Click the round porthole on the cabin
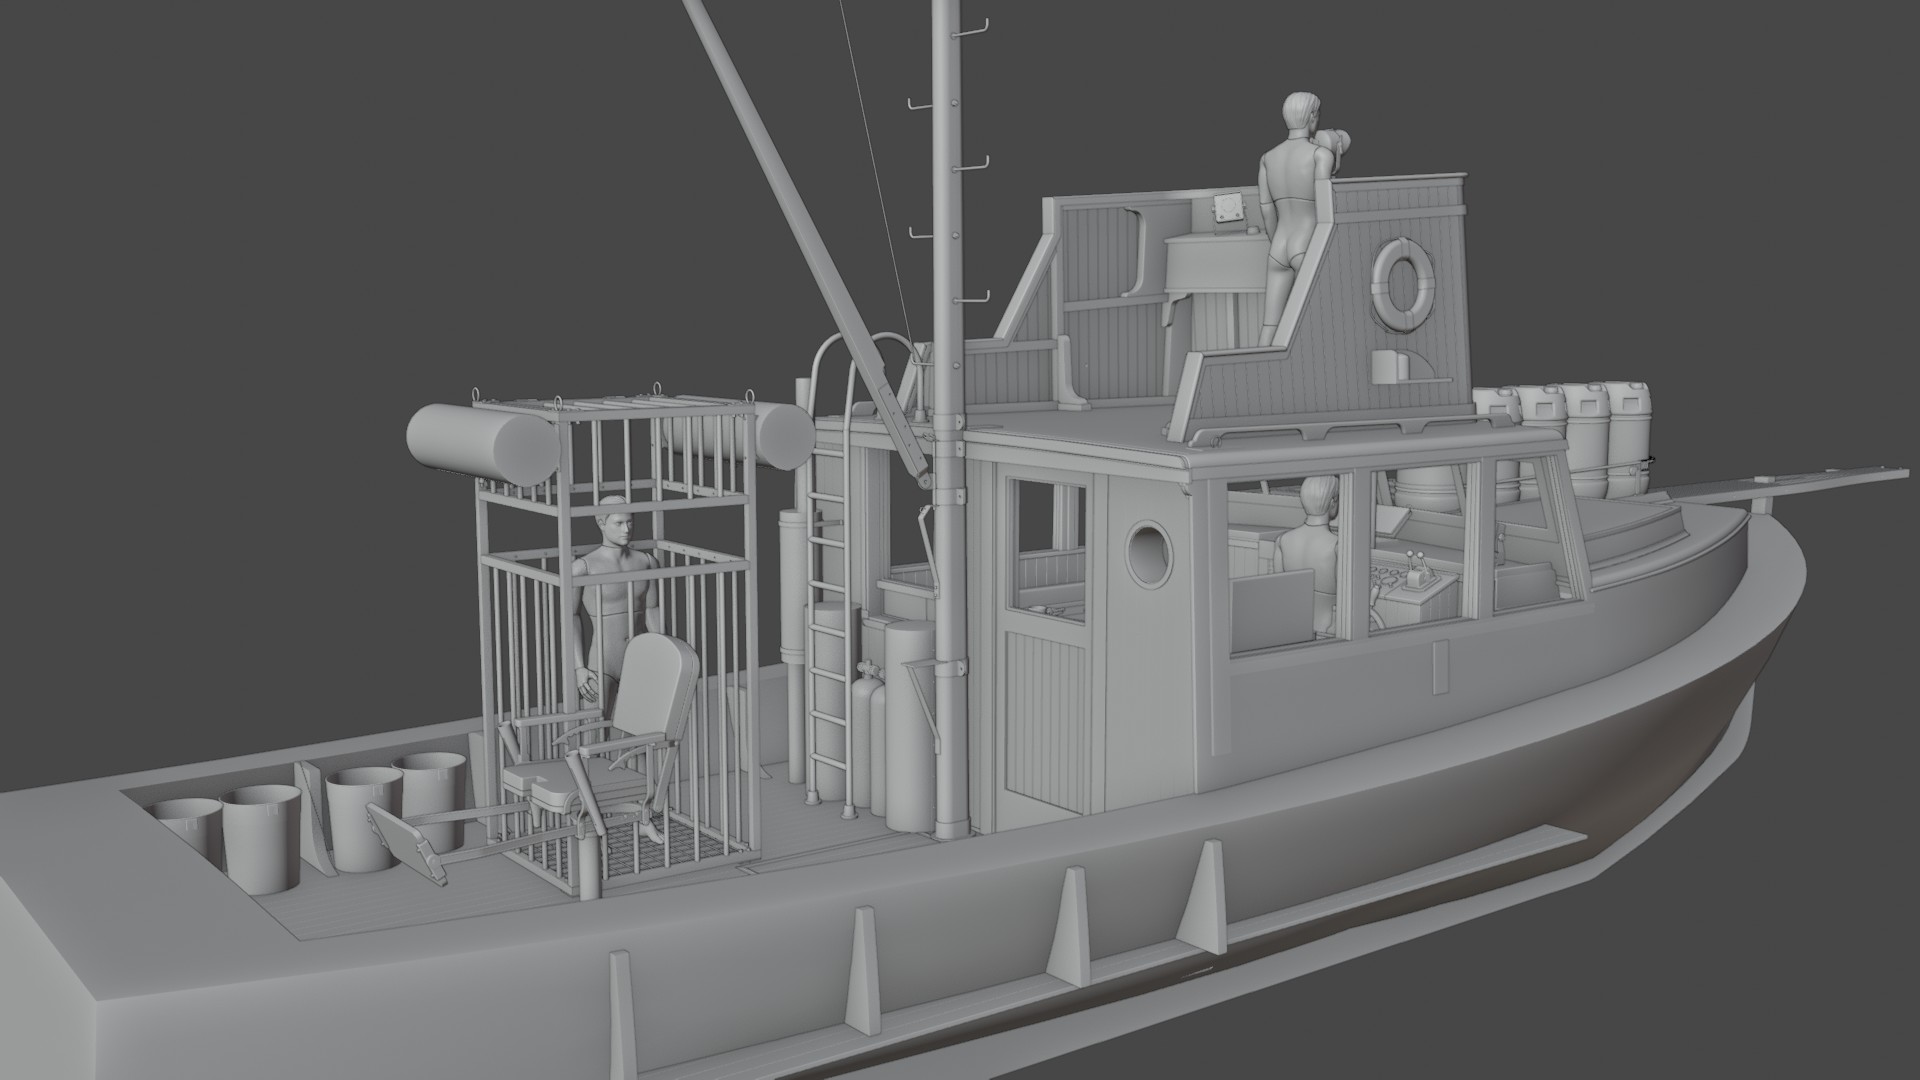This screenshot has height=1080, width=1920. [x=1149, y=553]
